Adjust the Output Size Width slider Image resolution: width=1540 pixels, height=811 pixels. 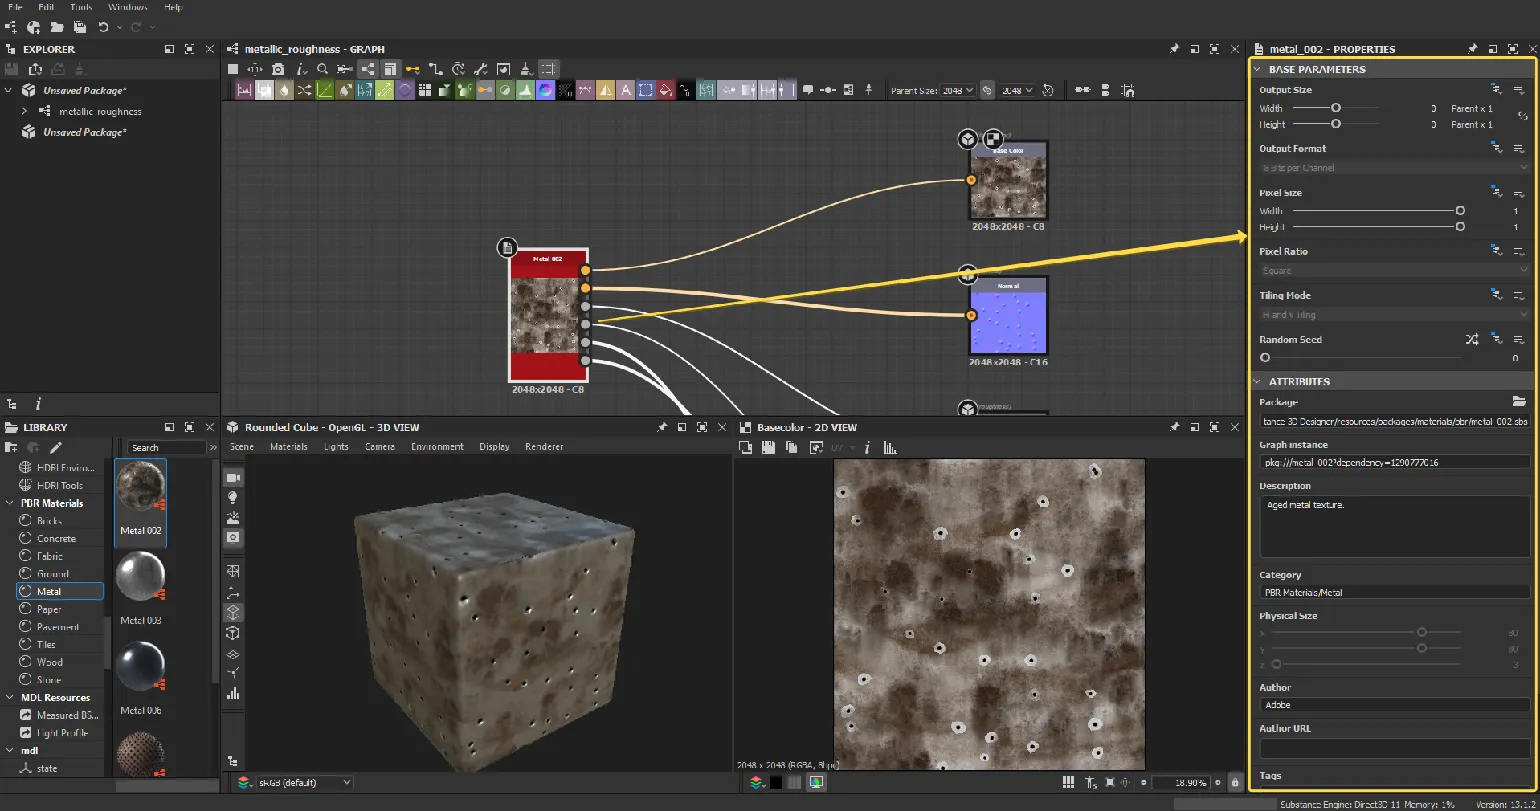point(1335,108)
